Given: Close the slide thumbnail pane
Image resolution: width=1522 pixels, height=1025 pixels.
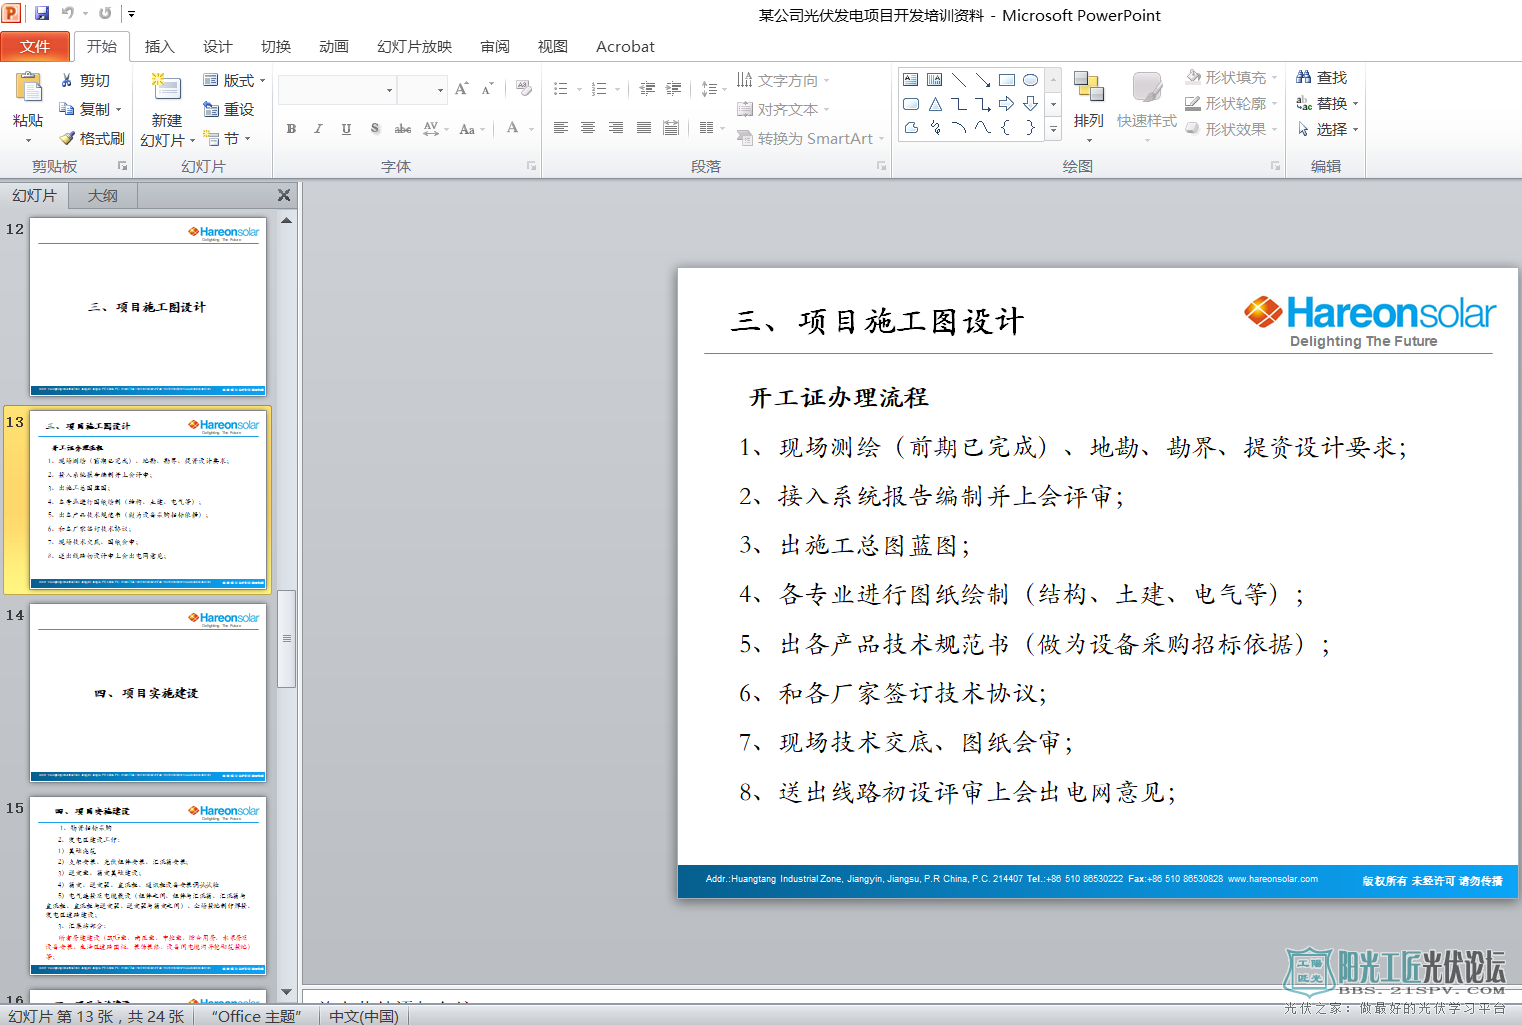Looking at the screenshot, I should pyautogui.click(x=284, y=195).
